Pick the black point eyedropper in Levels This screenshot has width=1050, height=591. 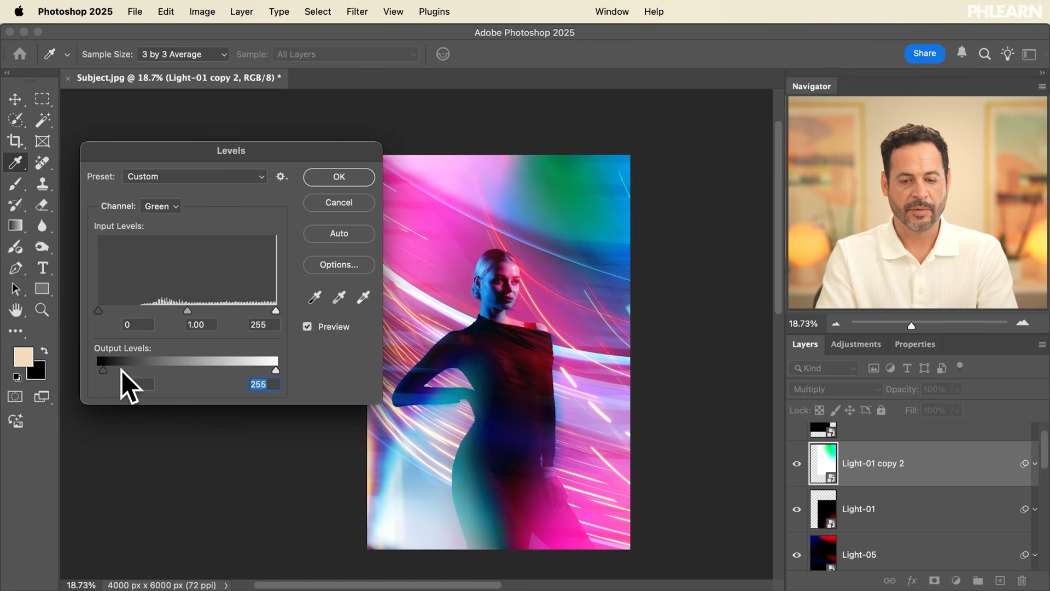(x=314, y=297)
